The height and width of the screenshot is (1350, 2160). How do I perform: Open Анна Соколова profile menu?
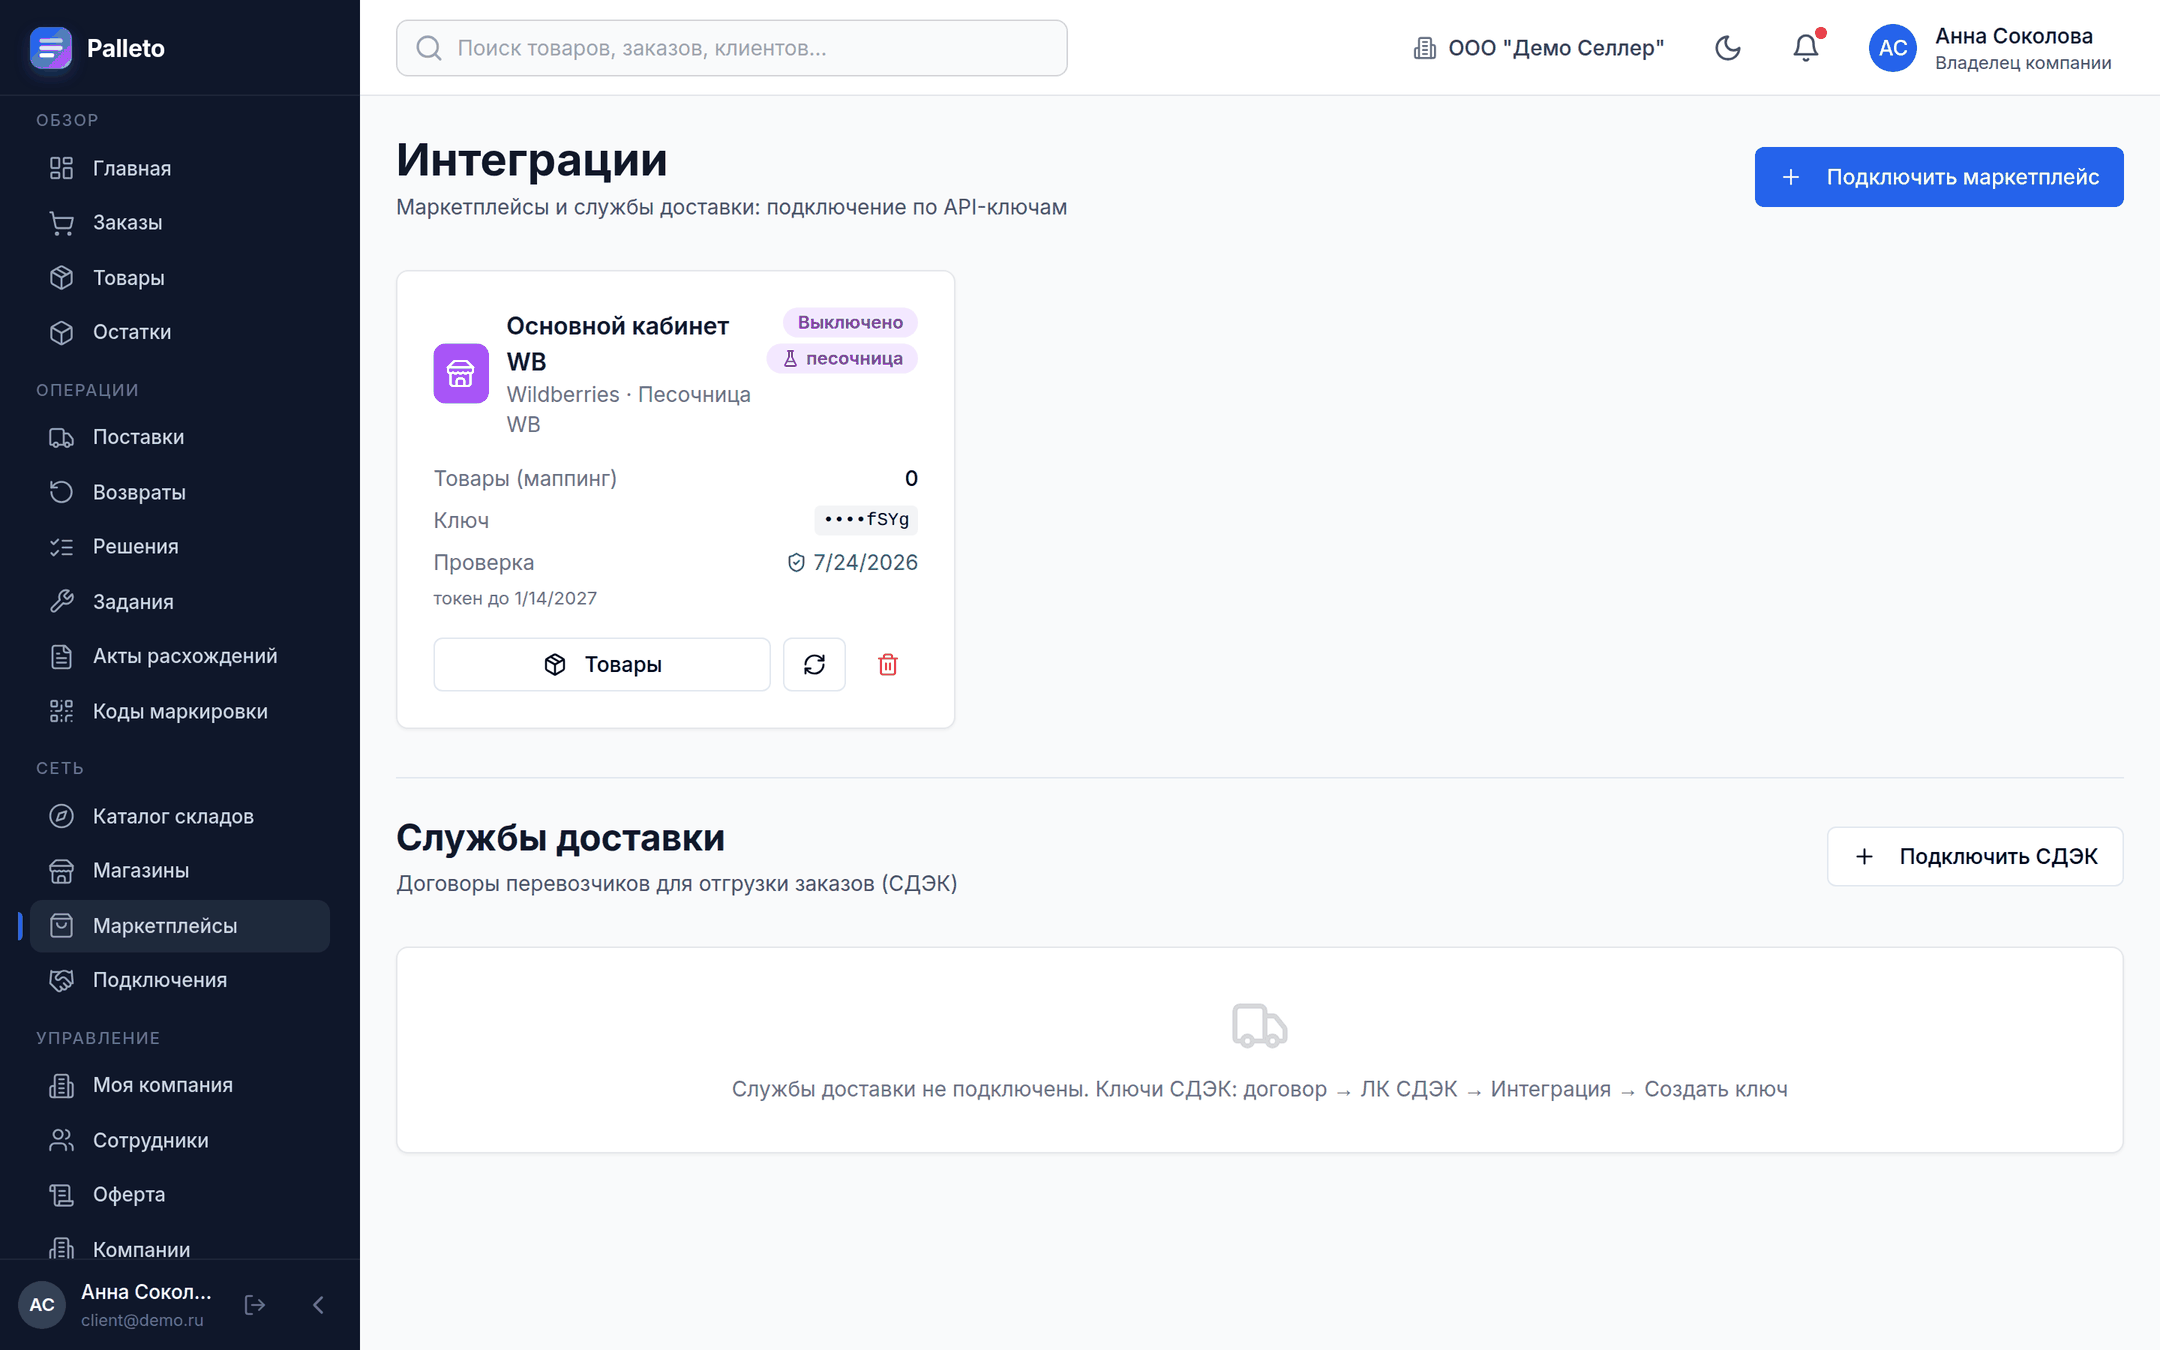point(1991,48)
